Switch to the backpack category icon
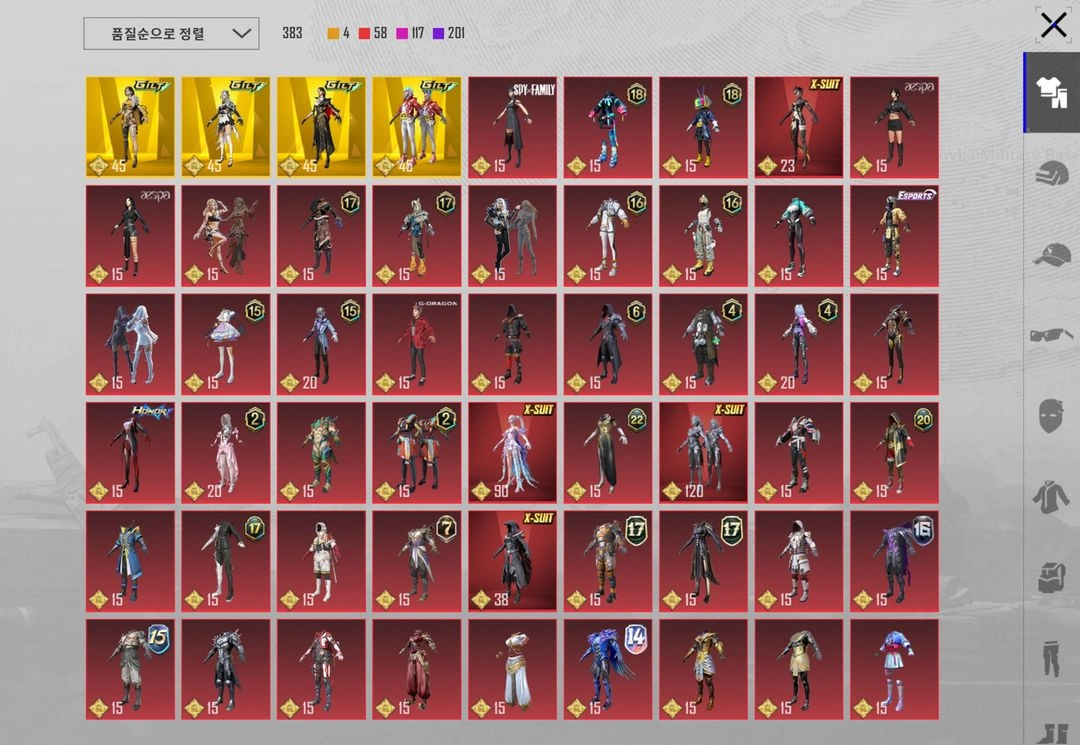This screenshot has height=745, width=1080. coord(1051,577)
